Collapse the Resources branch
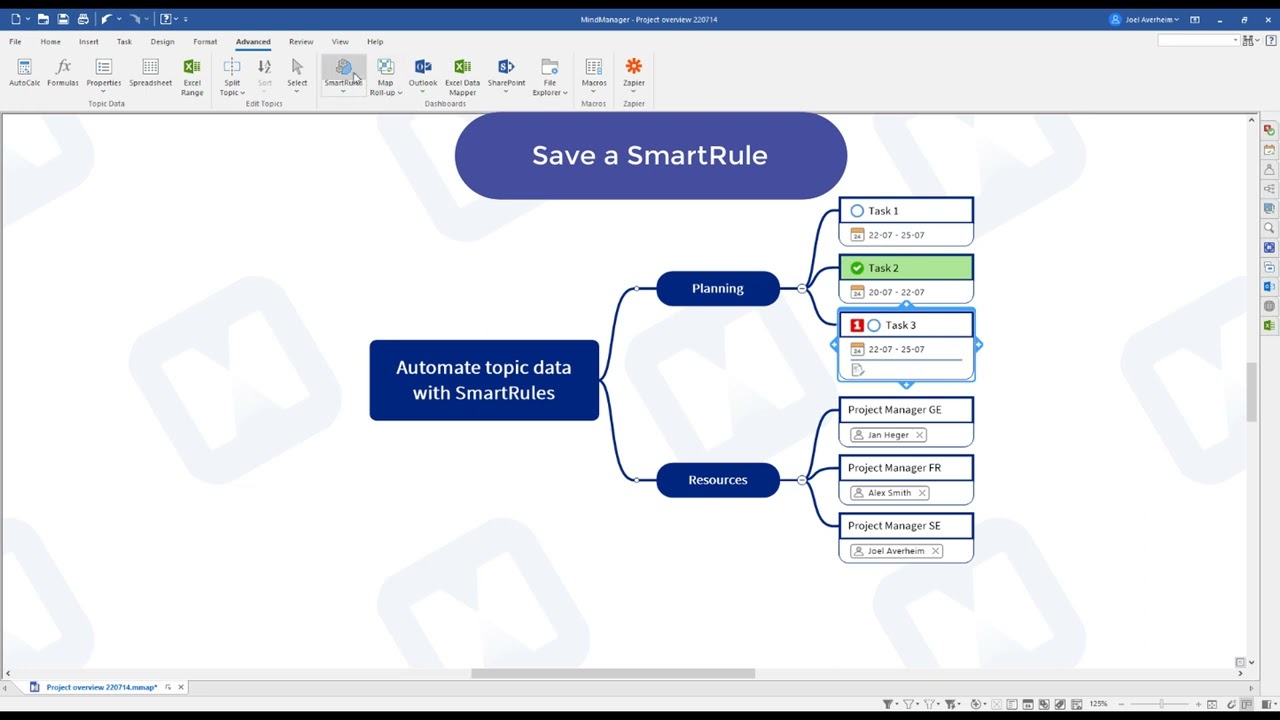1280x720 pixels. pos(802,480)
